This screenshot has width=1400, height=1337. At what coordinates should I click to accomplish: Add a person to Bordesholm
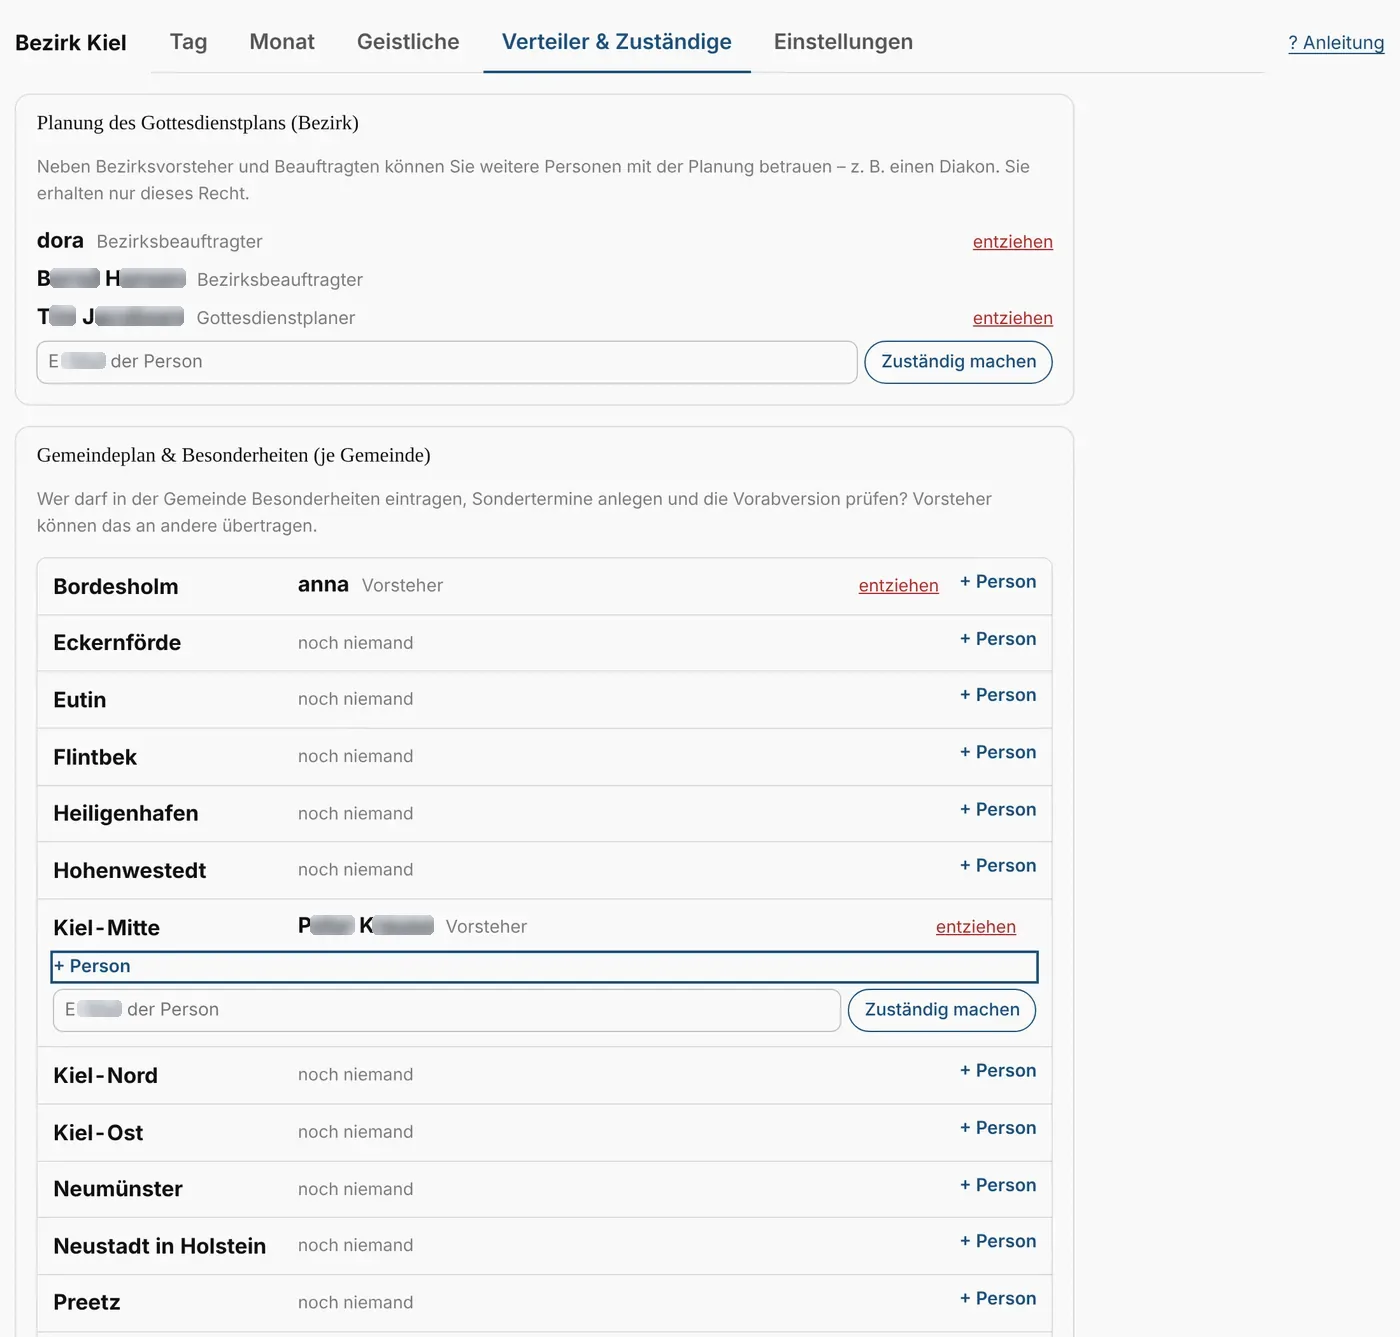pos(998,582)
